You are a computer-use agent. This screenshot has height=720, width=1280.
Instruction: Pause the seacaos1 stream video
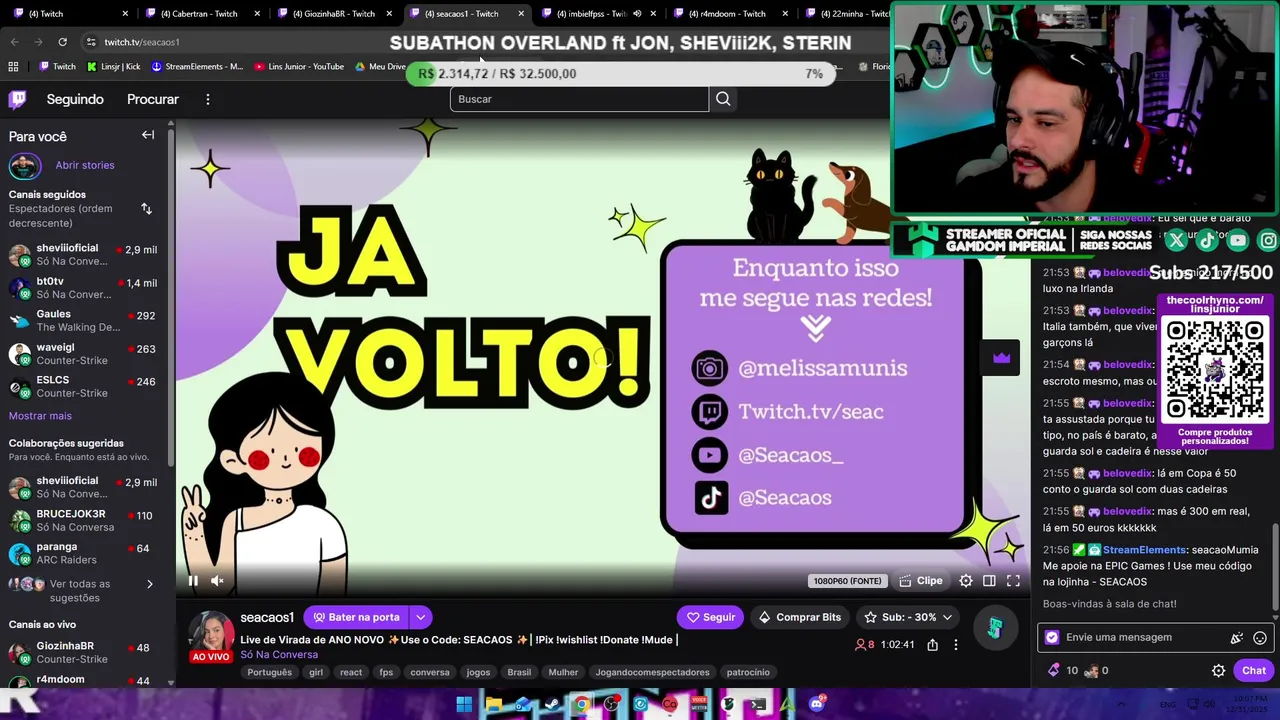[193, 580]
